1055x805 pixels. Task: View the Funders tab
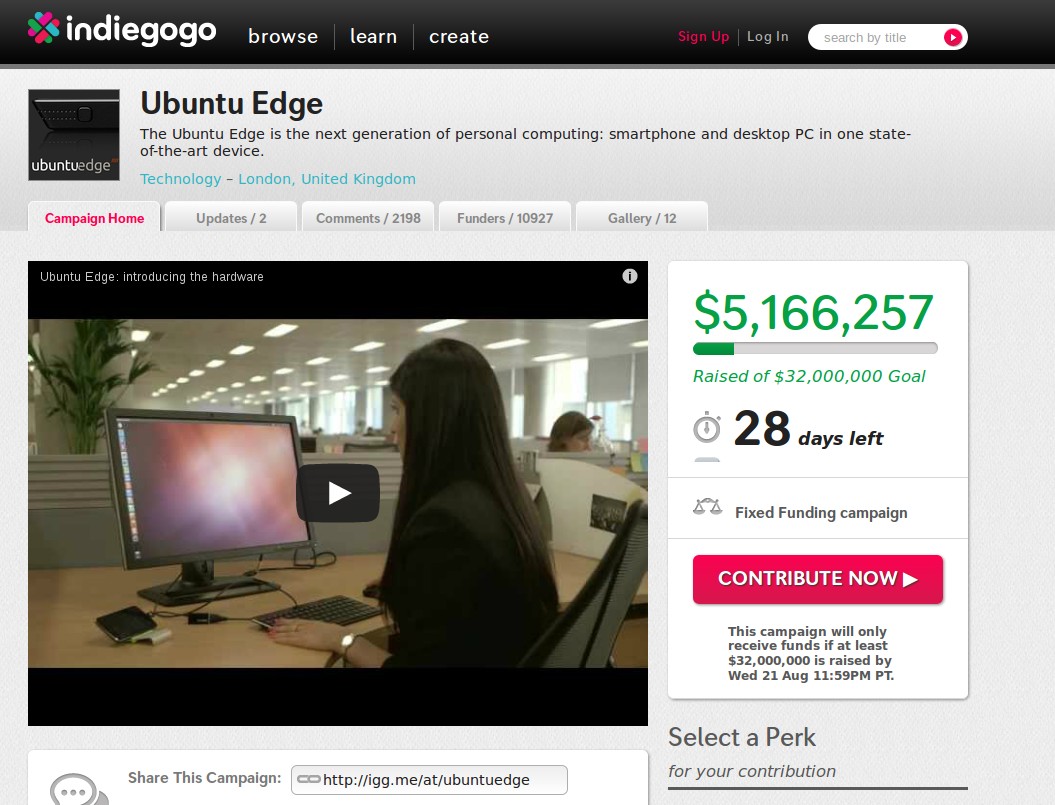[x=505, y=217]
